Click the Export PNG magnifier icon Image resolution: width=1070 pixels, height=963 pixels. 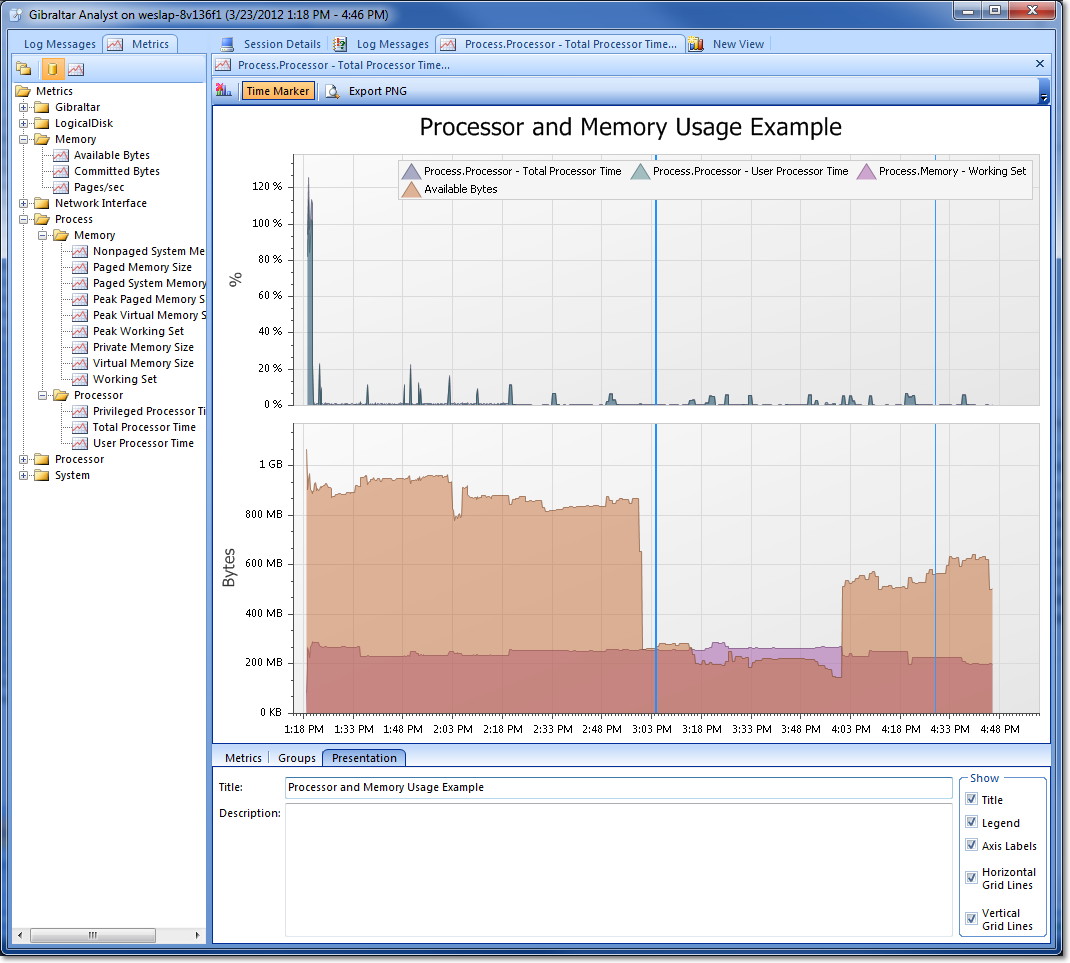point(332,91)
